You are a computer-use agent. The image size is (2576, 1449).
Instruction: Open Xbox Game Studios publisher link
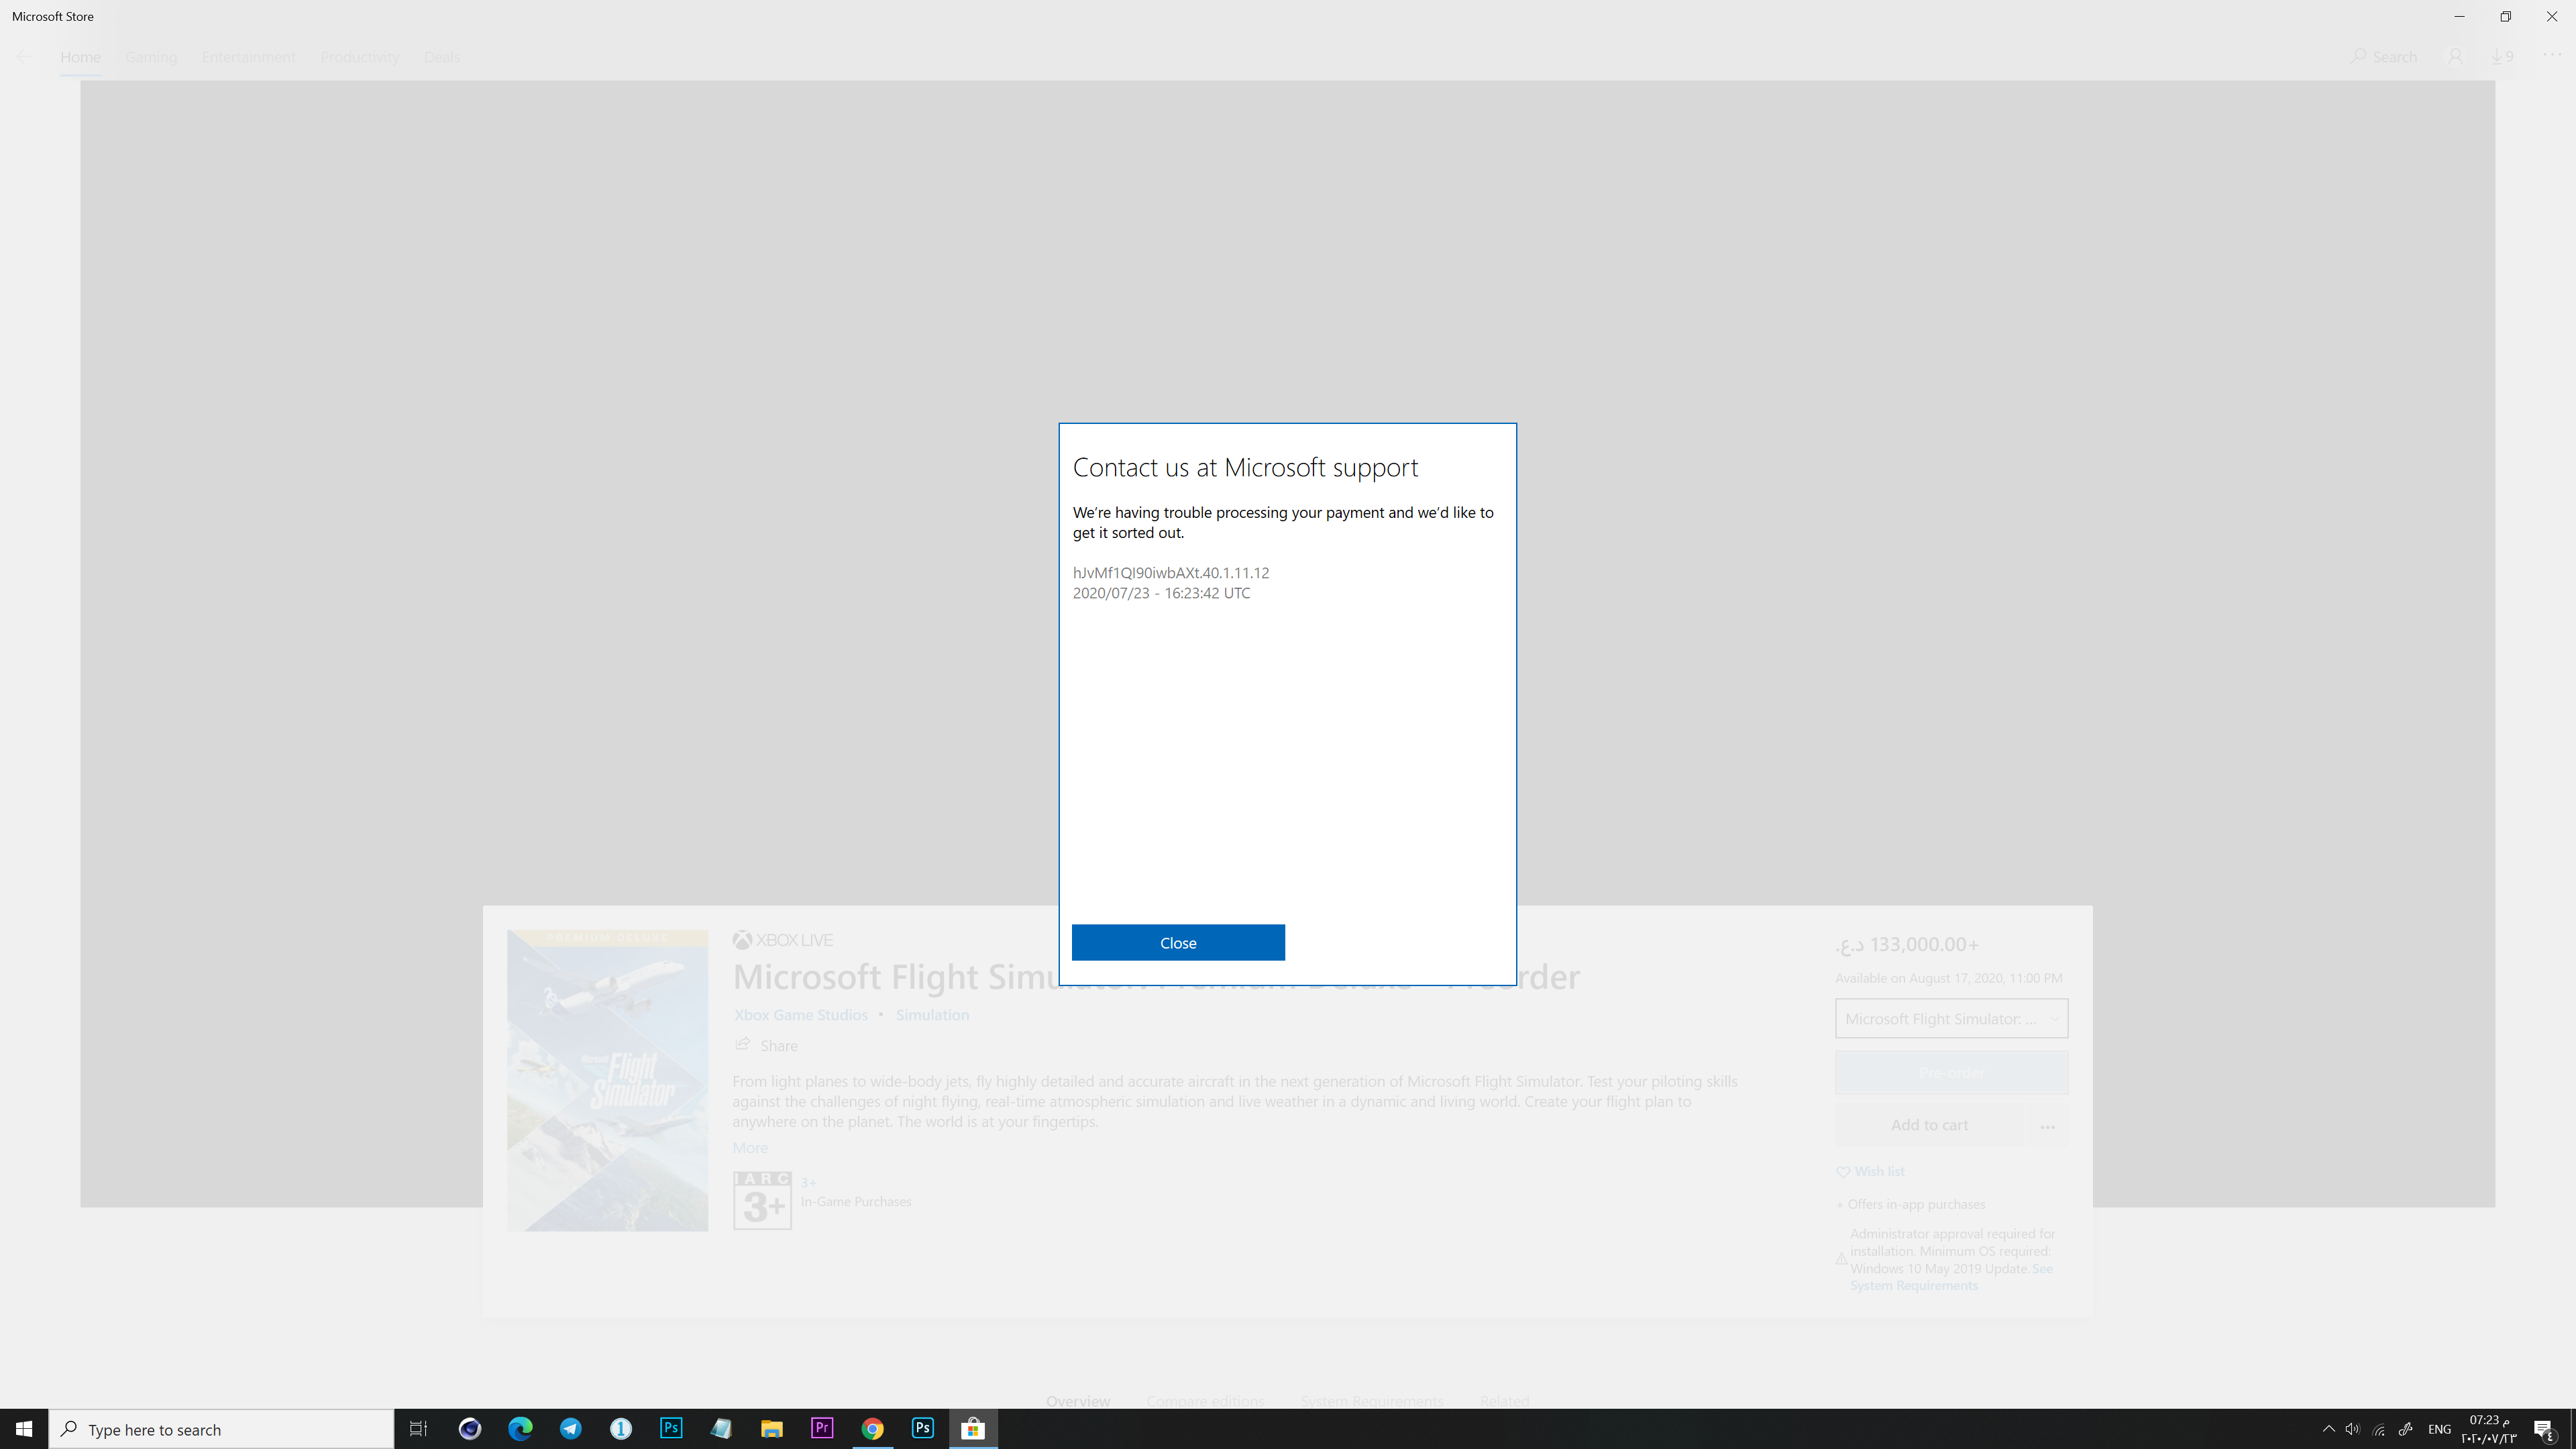tap(801, 1015)
